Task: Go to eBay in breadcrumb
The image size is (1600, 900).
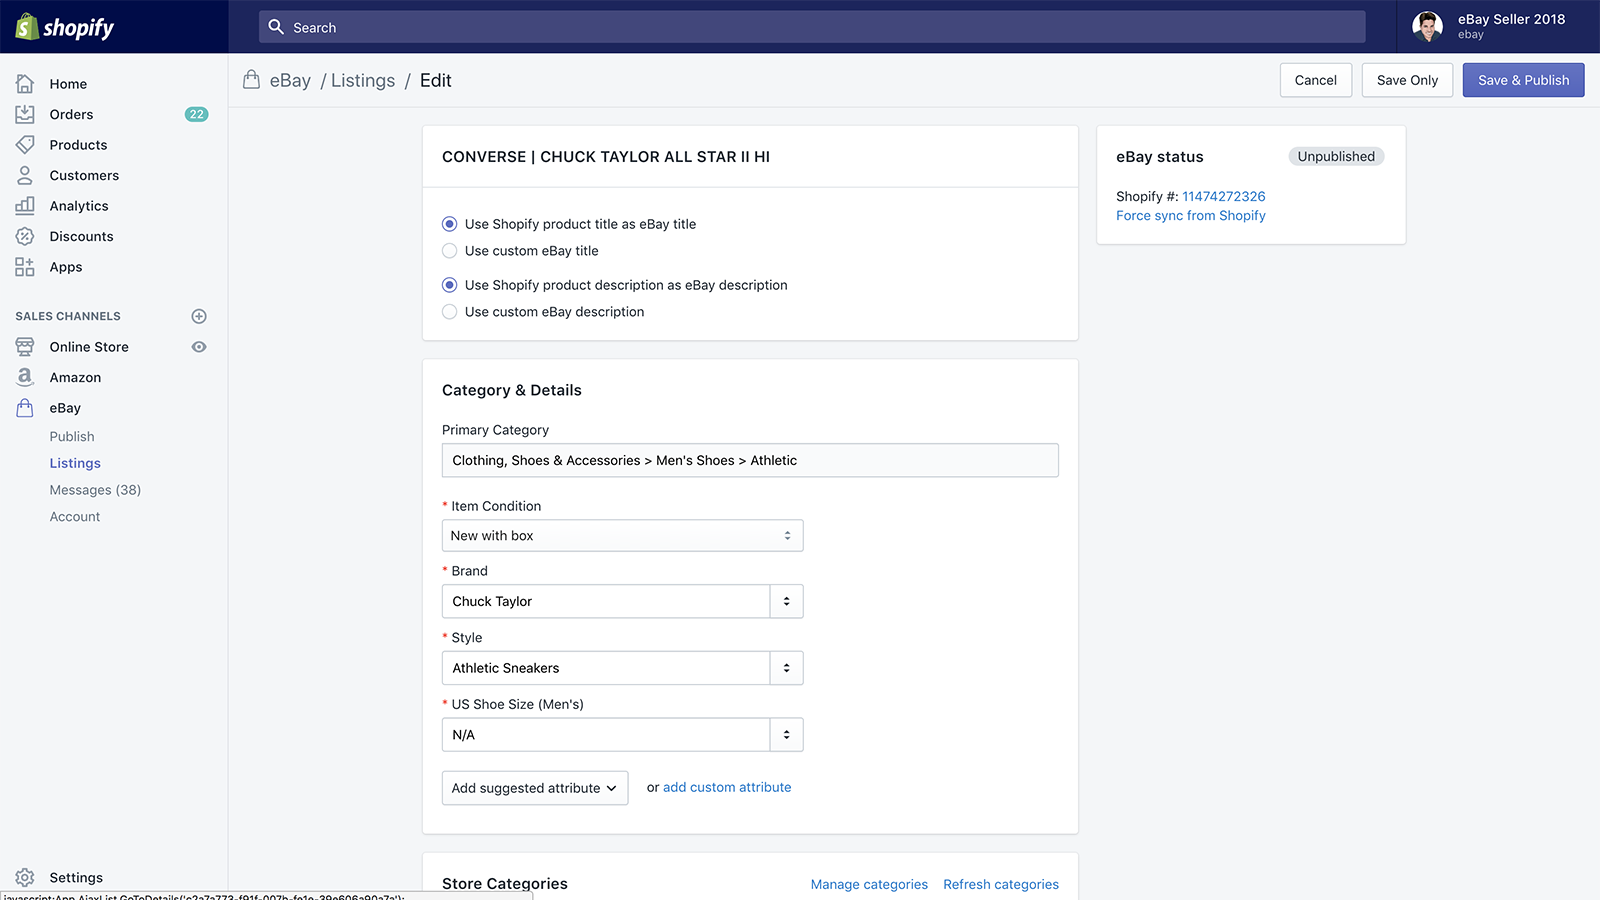Action: pos(290,80)
